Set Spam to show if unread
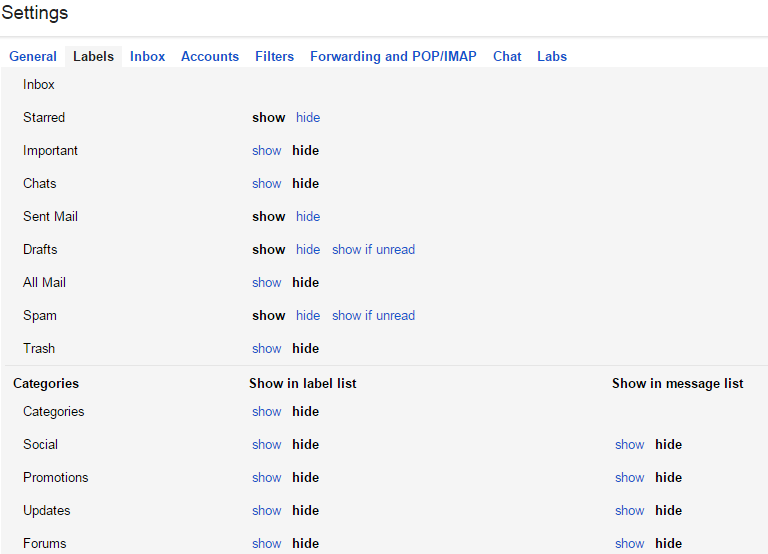The image size is (768, 554). pyautogui.click(x=373, y=316)
